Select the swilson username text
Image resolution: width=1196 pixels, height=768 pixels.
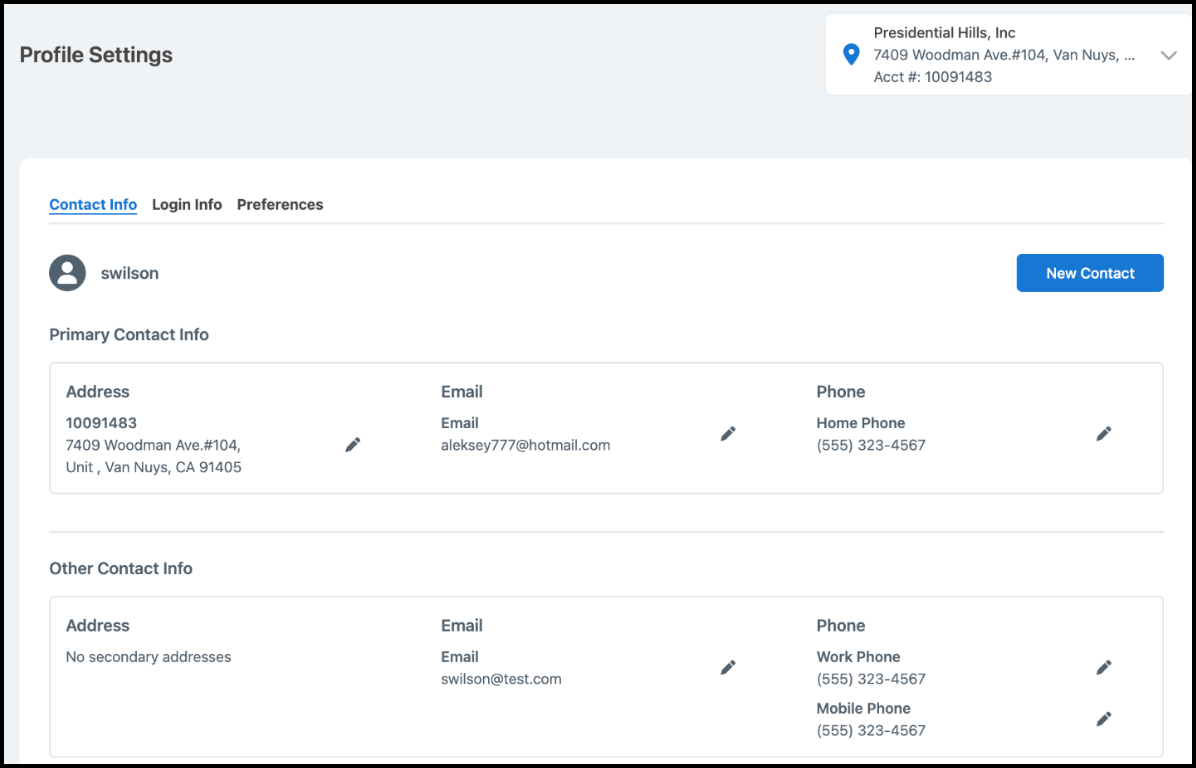pos(130,273)
